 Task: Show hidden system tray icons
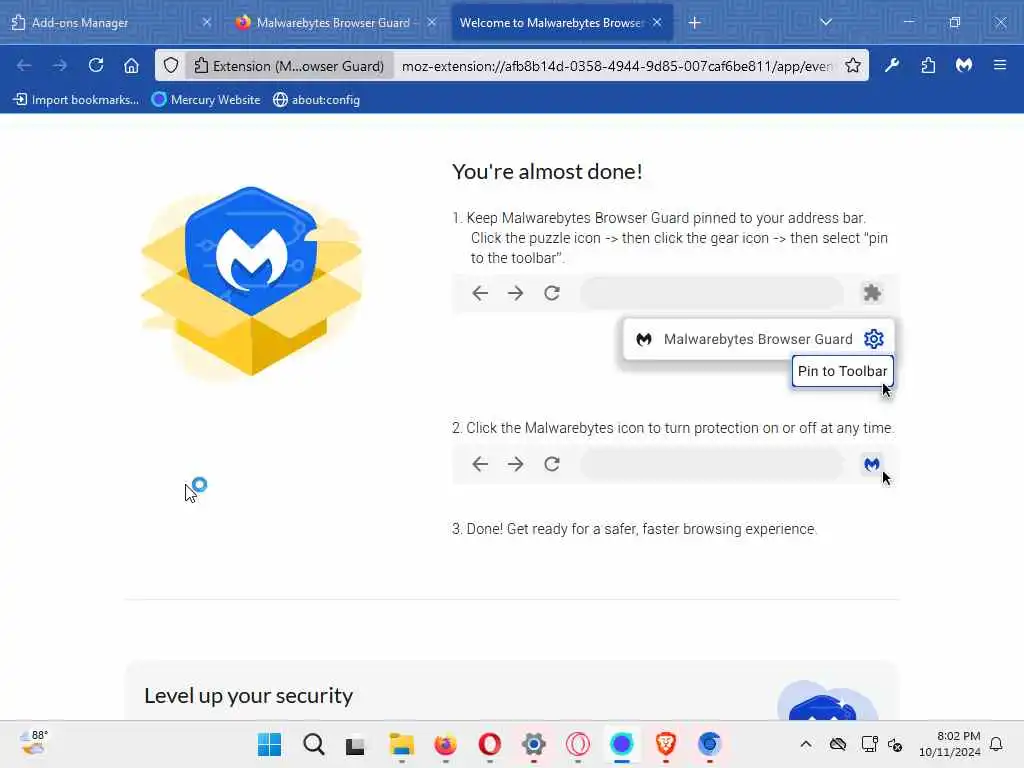[x=806, y=744]
